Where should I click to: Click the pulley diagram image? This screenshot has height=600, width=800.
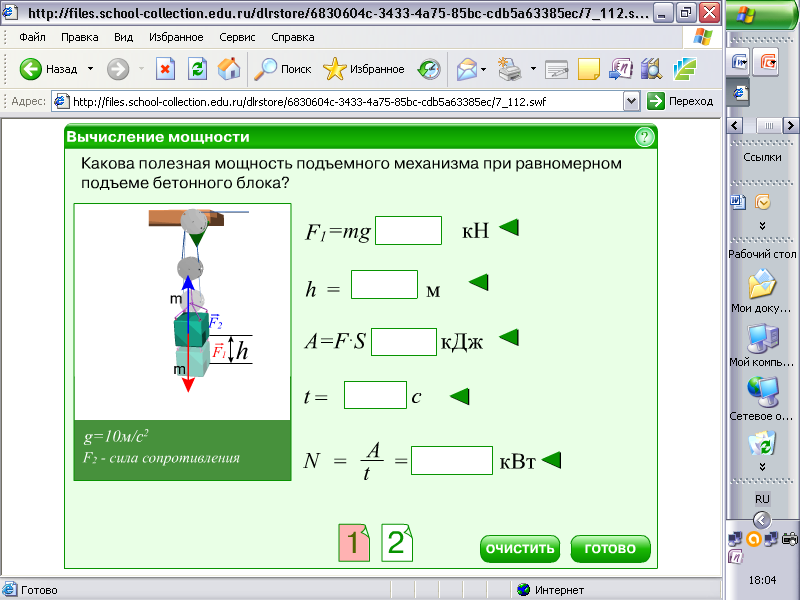click(183, 312)
